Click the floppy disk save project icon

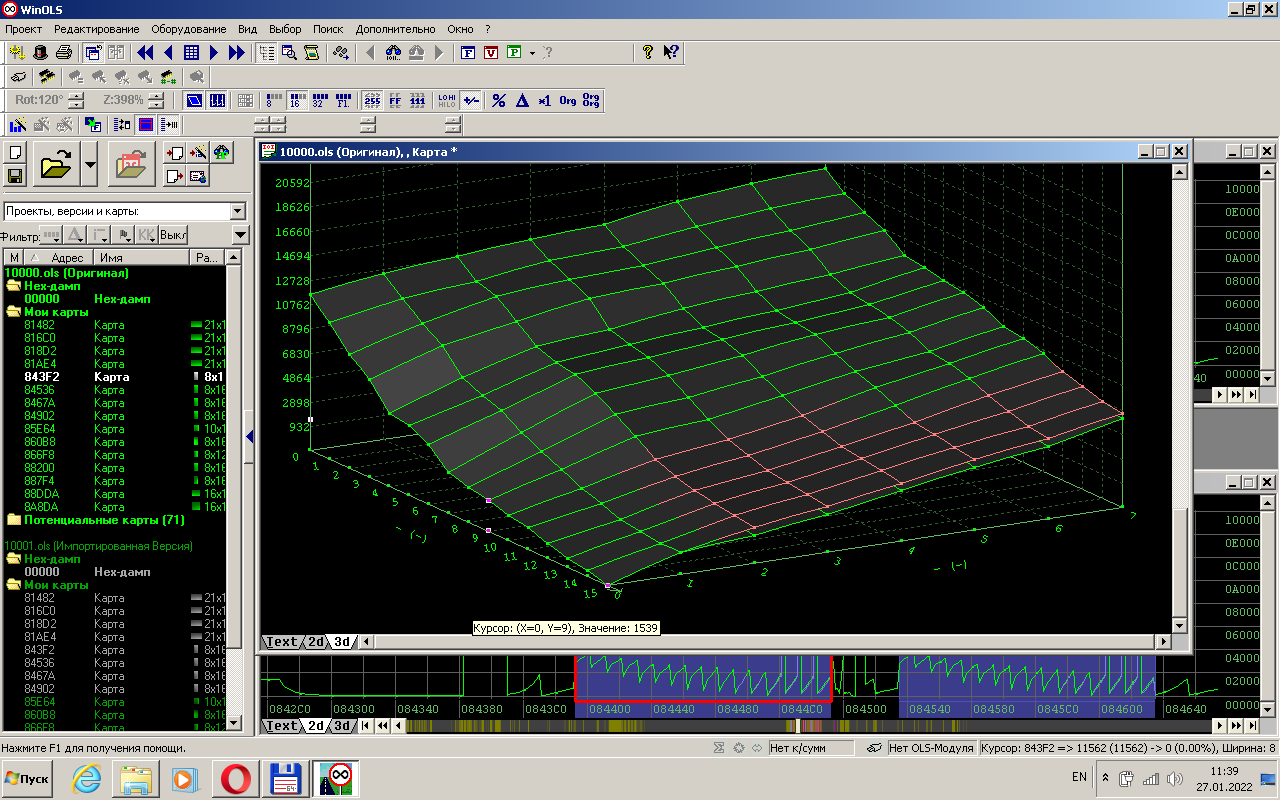pos(16,176)
